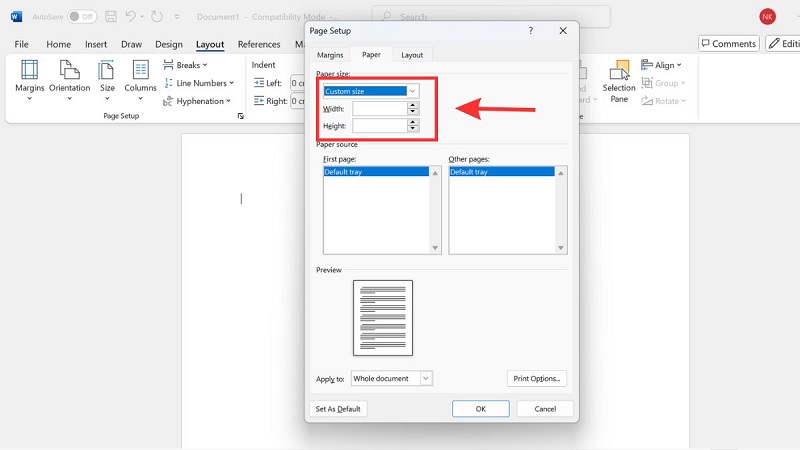Click the Undo arrow icon
Image resolution: width=800 pixels, height=450 pixels.
pos(133,16)
